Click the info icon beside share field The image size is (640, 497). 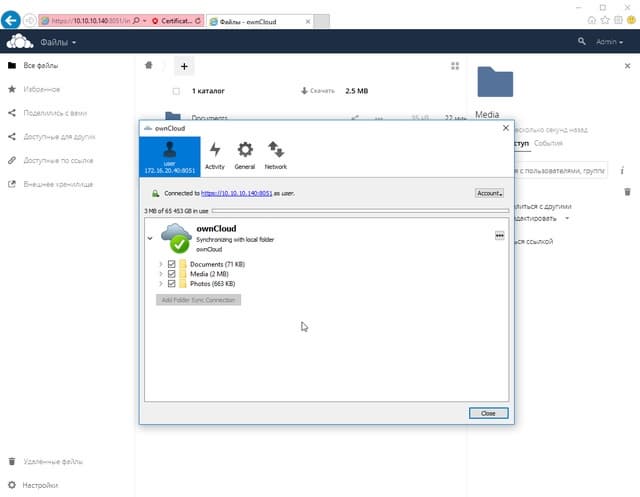point(622,171)
